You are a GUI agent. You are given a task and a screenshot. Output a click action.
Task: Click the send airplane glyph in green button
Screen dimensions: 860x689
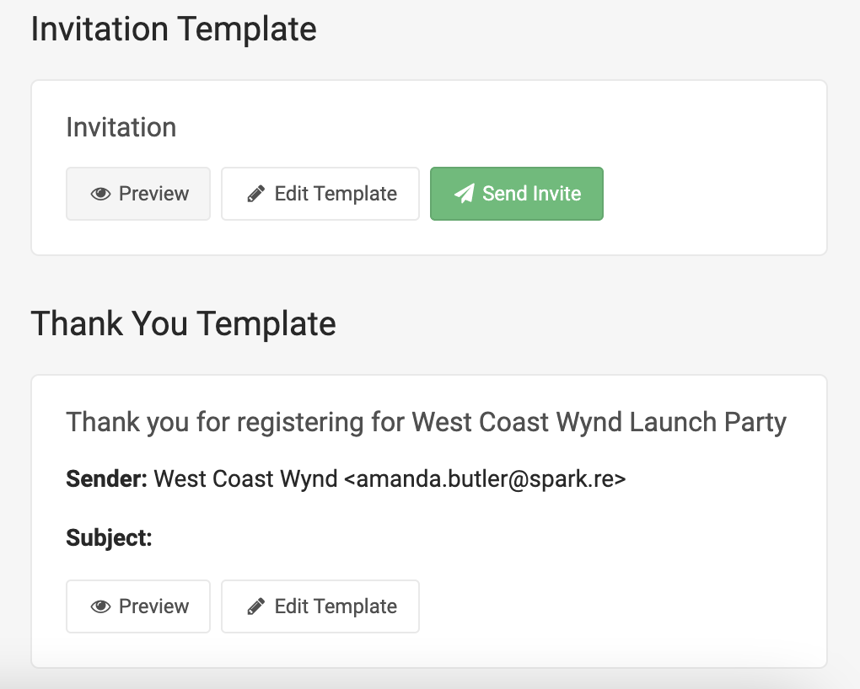coord(466,194)
